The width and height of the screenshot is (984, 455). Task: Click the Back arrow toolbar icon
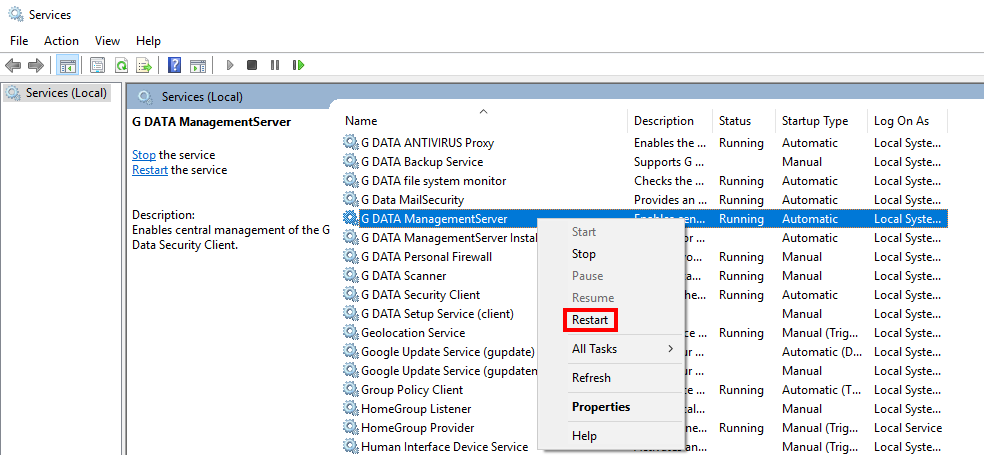click(x=13, y=65)
